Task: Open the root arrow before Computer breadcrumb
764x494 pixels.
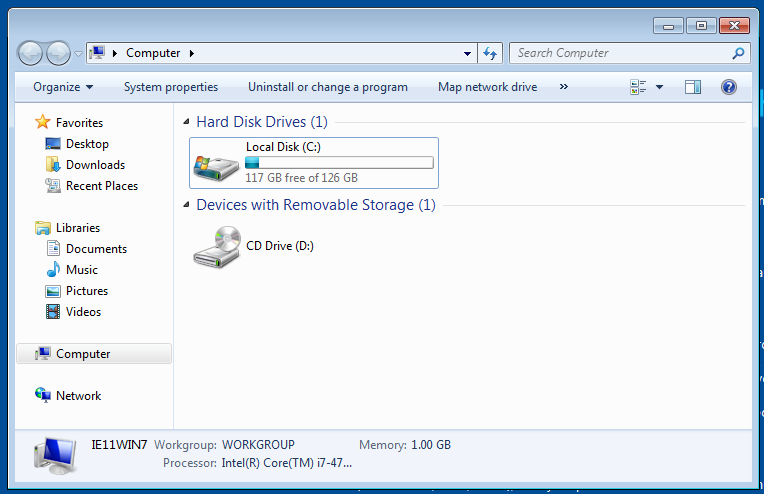Action: pyautogui.click(x=115, y=53)
